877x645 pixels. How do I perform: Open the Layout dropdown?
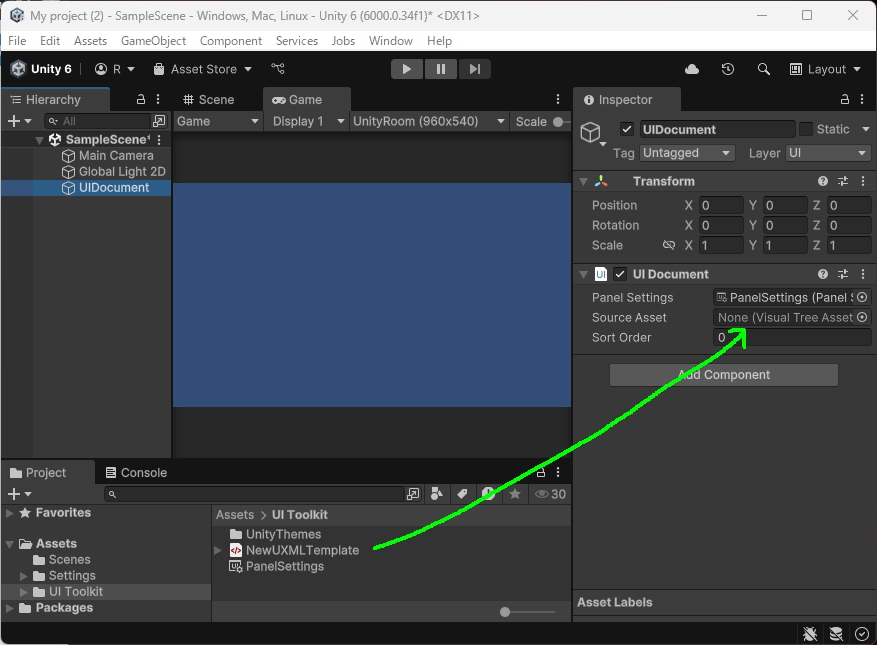[x=826, y=69]
